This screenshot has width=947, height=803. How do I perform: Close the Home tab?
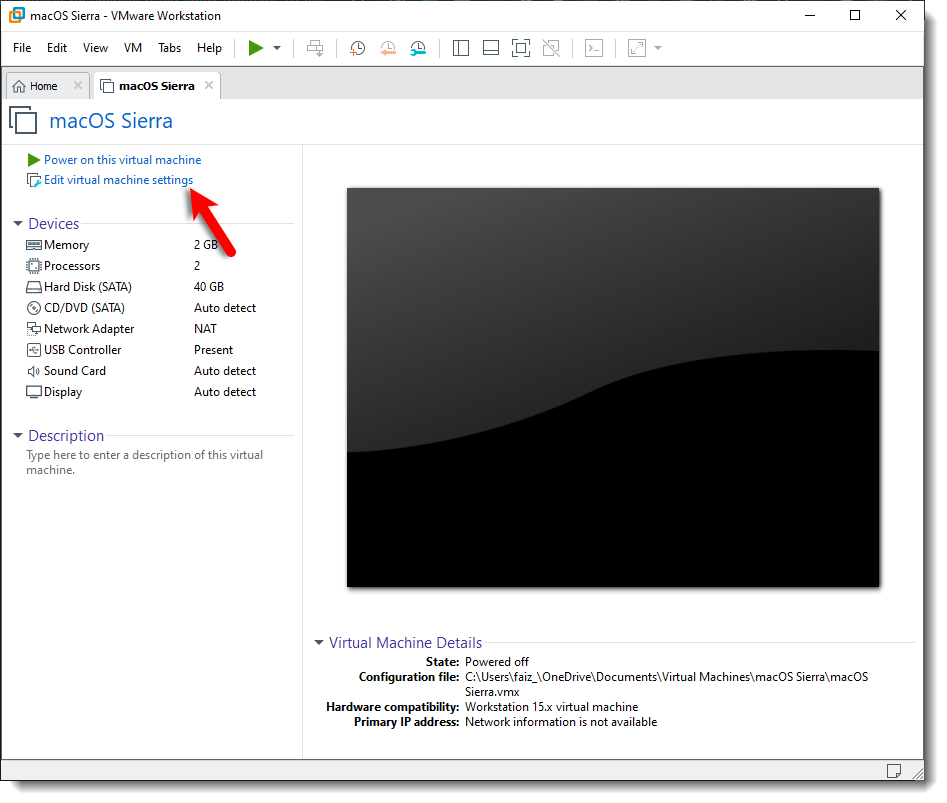pos(78,85)
